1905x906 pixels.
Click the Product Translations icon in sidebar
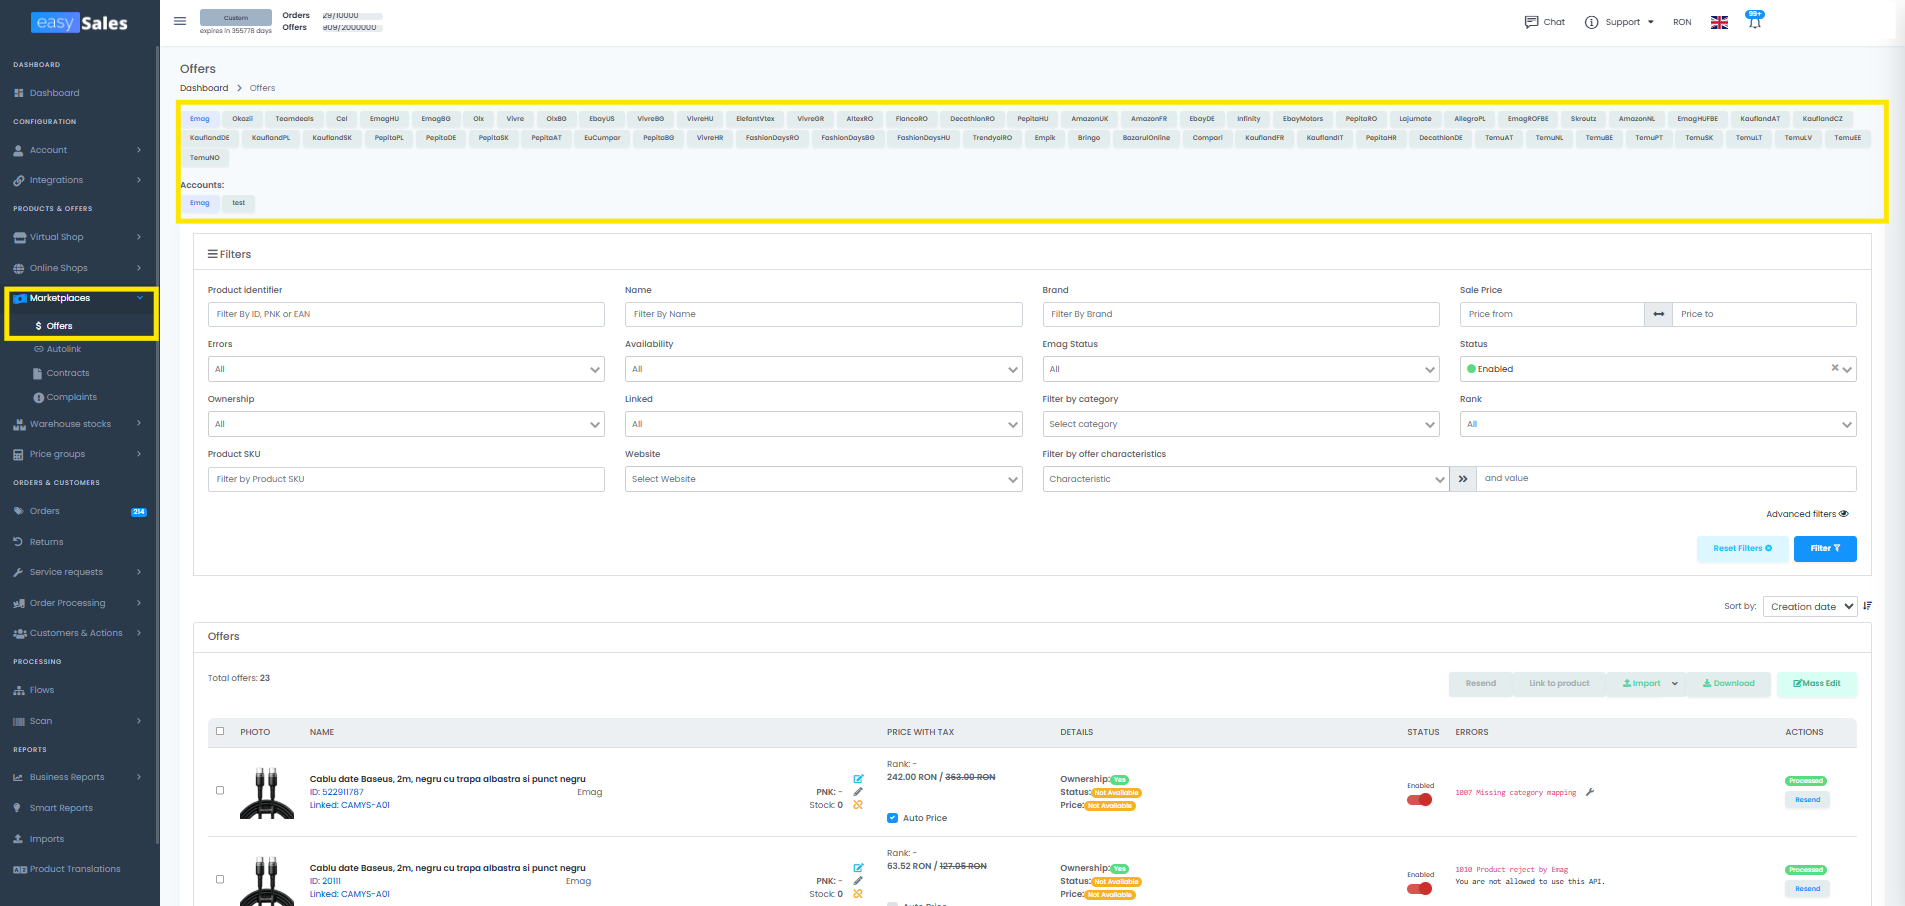click(x=20, y=869)
